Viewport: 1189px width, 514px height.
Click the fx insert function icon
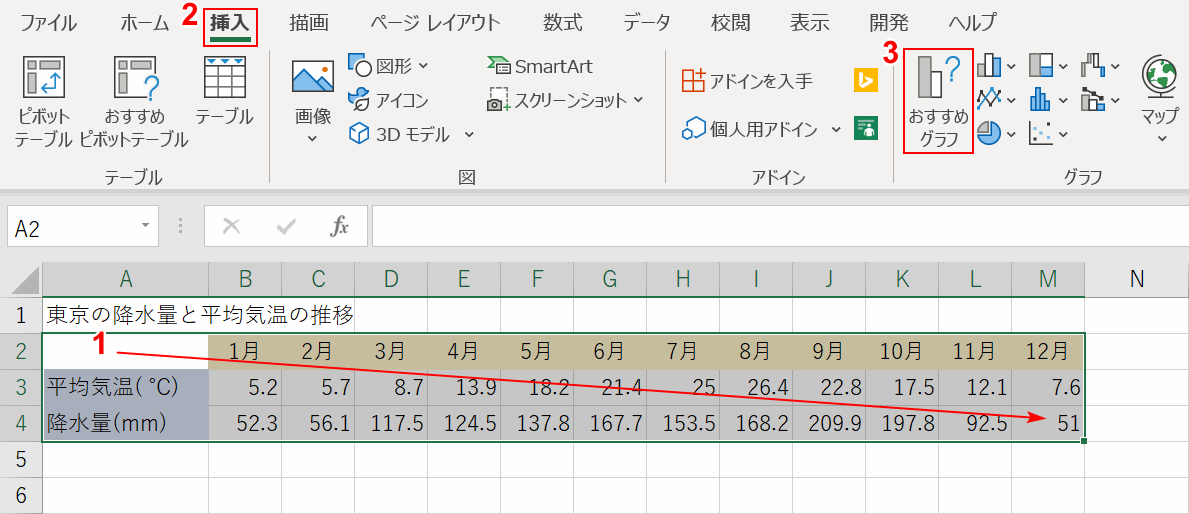pyautogui.click(x=340, y=226)
